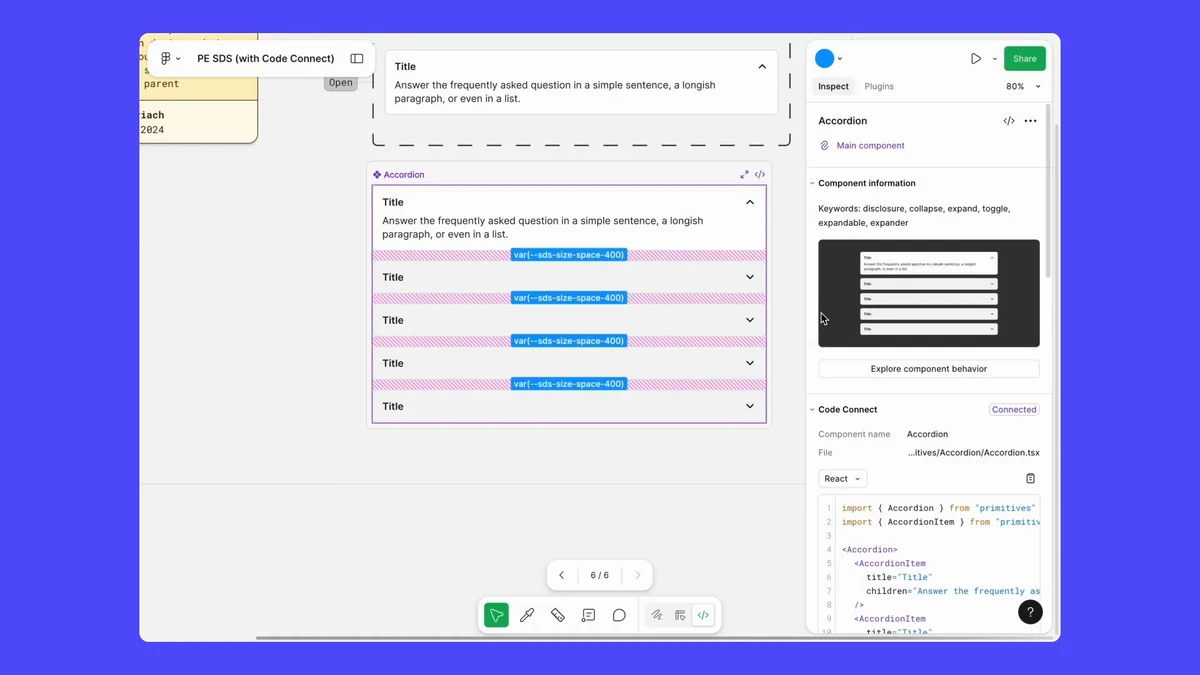Open the 80% zoom level dropdown
The height and width of the screenshot is (675, 1200).
(1021, 87)
